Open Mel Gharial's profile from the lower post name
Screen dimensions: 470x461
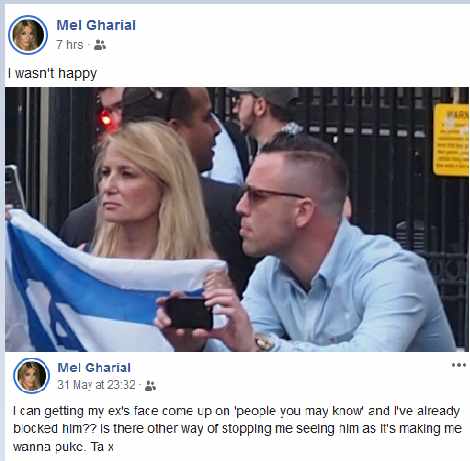click(x=94, y=368)
